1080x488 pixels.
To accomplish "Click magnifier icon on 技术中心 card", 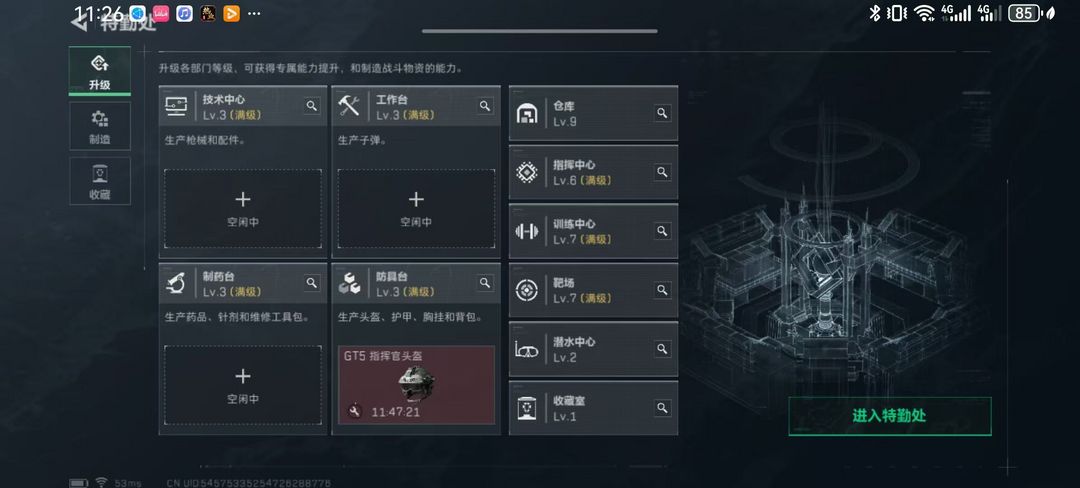I will 312,105.
